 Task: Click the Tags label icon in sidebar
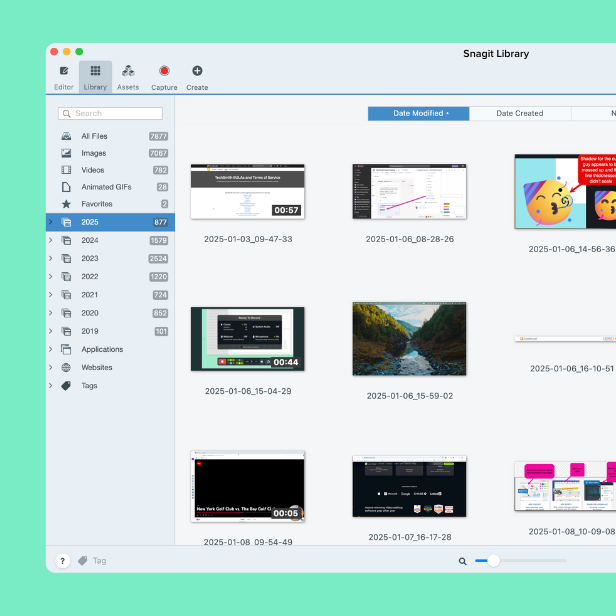pyautogui.click(x=66, y=385)
